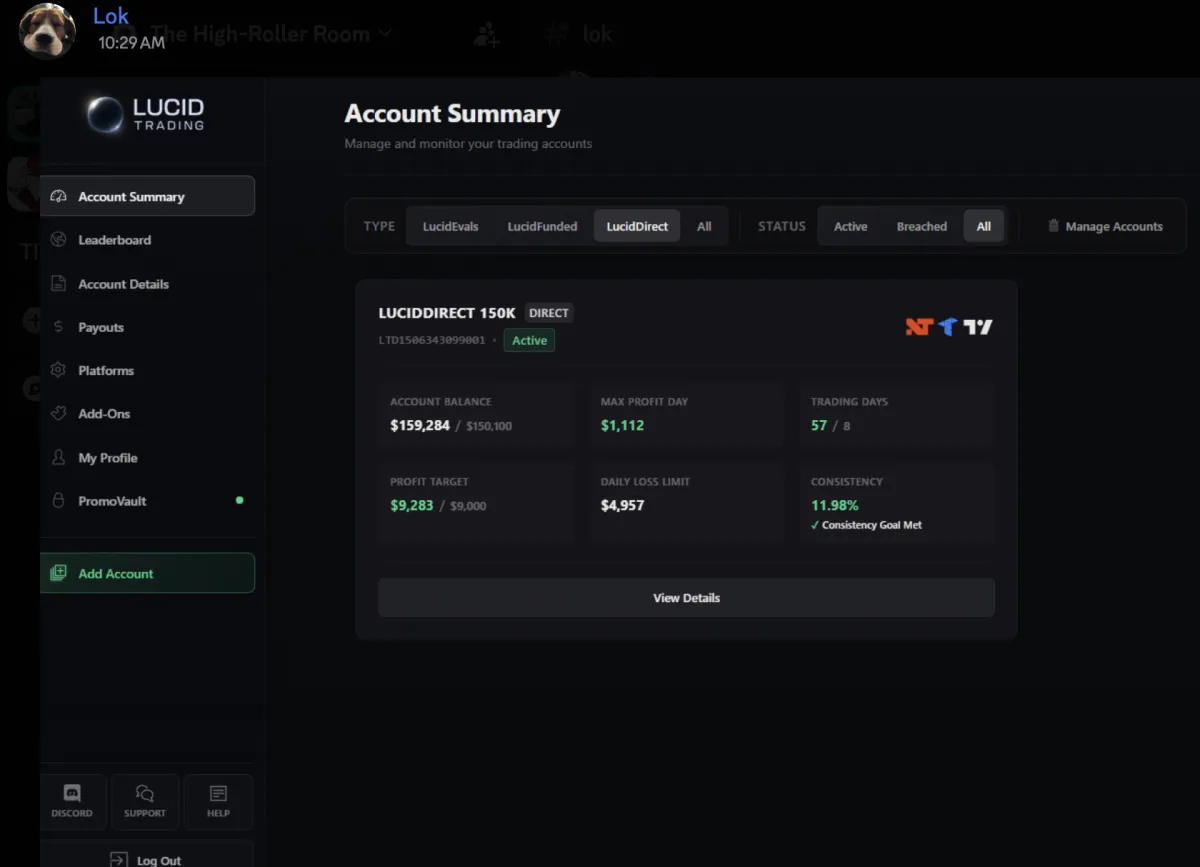Click the $9,283 profit target value

pos(412,505)
